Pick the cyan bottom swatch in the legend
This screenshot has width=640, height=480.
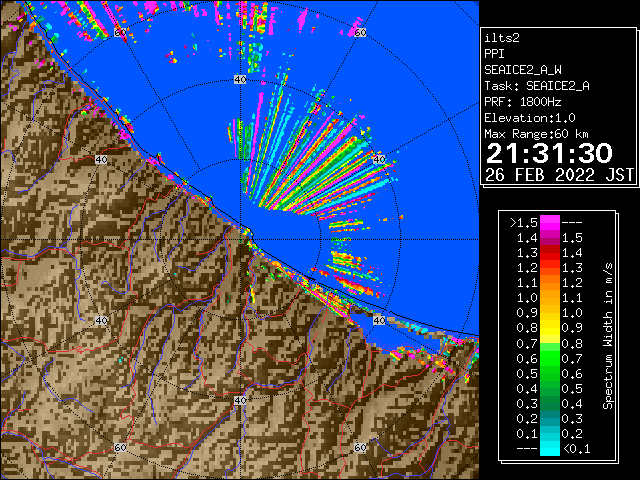click(x=550, y=449)
